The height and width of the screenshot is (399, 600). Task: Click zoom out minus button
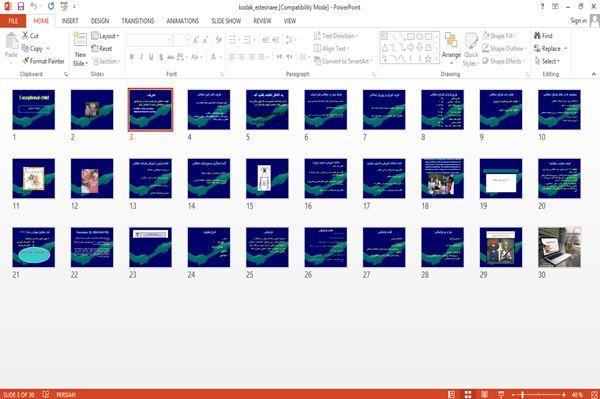click(x=514, y=394)
